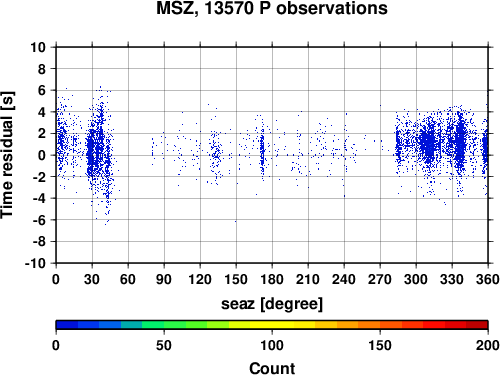Select the Time residual y-axis label
This screenshot has height=375, width=500.
click(7, 155)
